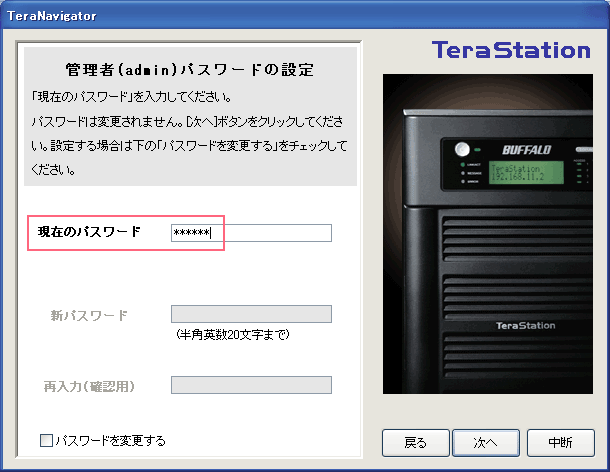Click the TeraNavigator title bar text
The height and width of the screenshot is (472, 610).
51,16
